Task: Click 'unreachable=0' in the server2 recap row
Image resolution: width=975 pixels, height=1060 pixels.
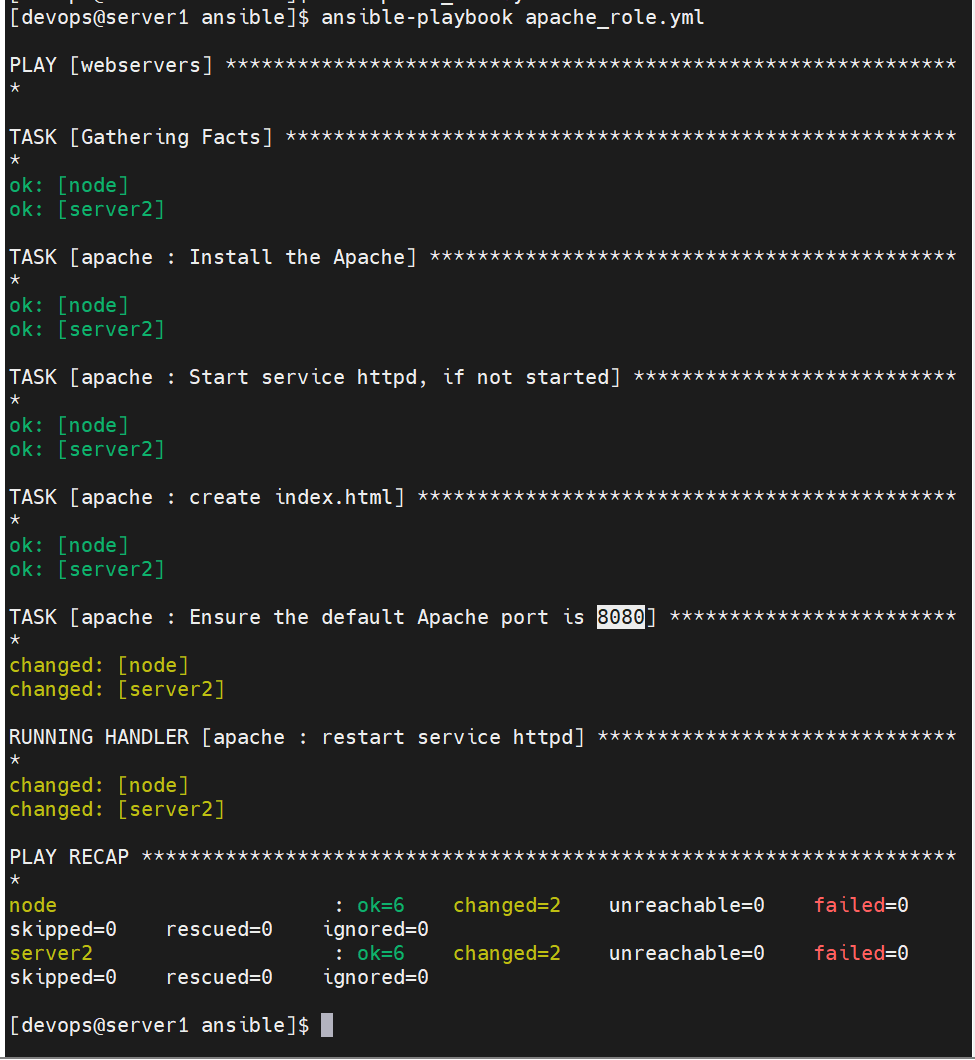Action: [x=686, y=953]
